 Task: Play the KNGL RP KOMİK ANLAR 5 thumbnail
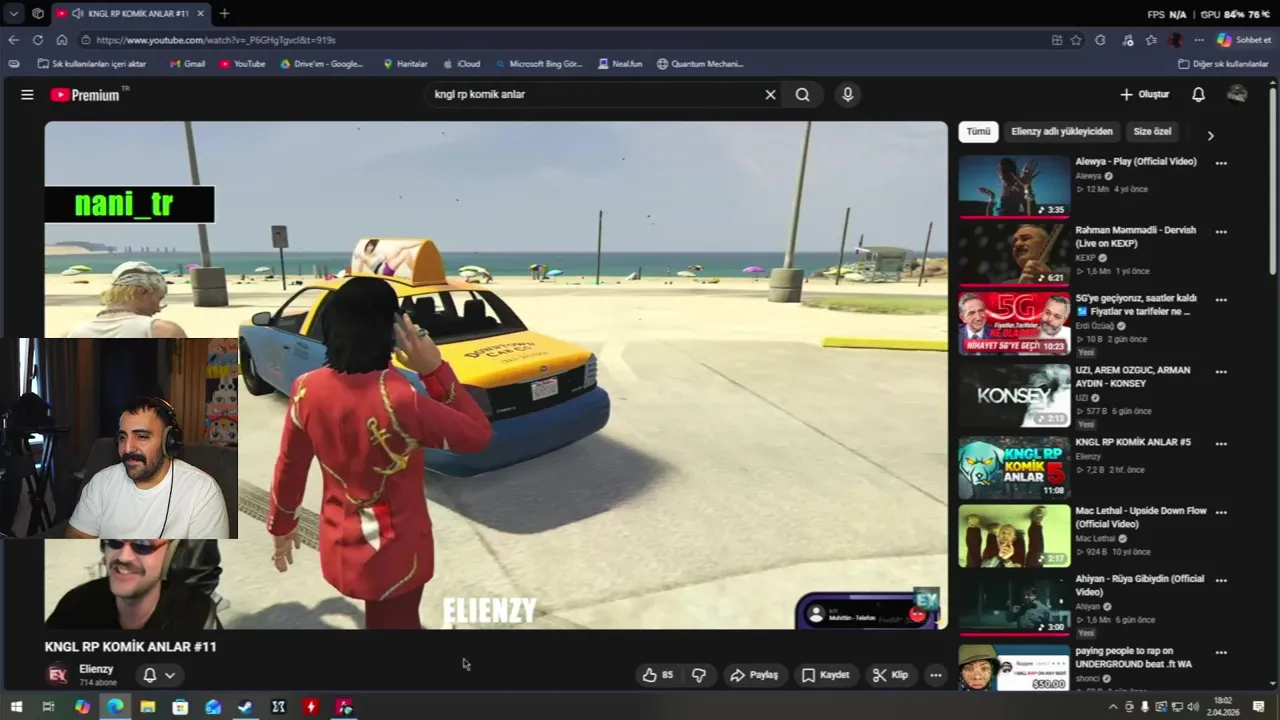pos(1014,467)
